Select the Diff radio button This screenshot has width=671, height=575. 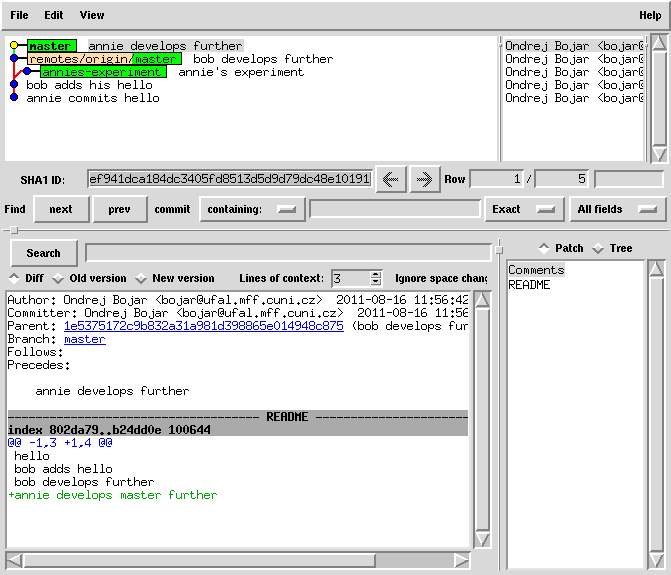(15, 278)
